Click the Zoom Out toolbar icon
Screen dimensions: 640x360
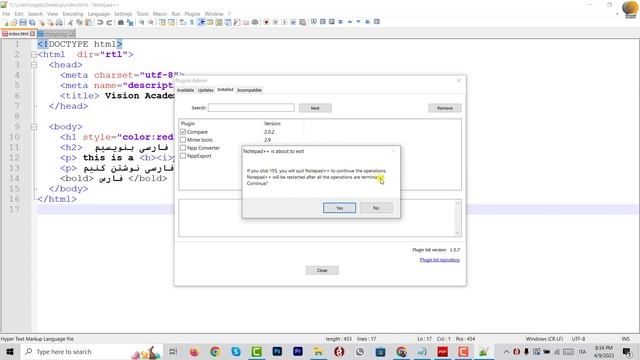click(151, 22)
